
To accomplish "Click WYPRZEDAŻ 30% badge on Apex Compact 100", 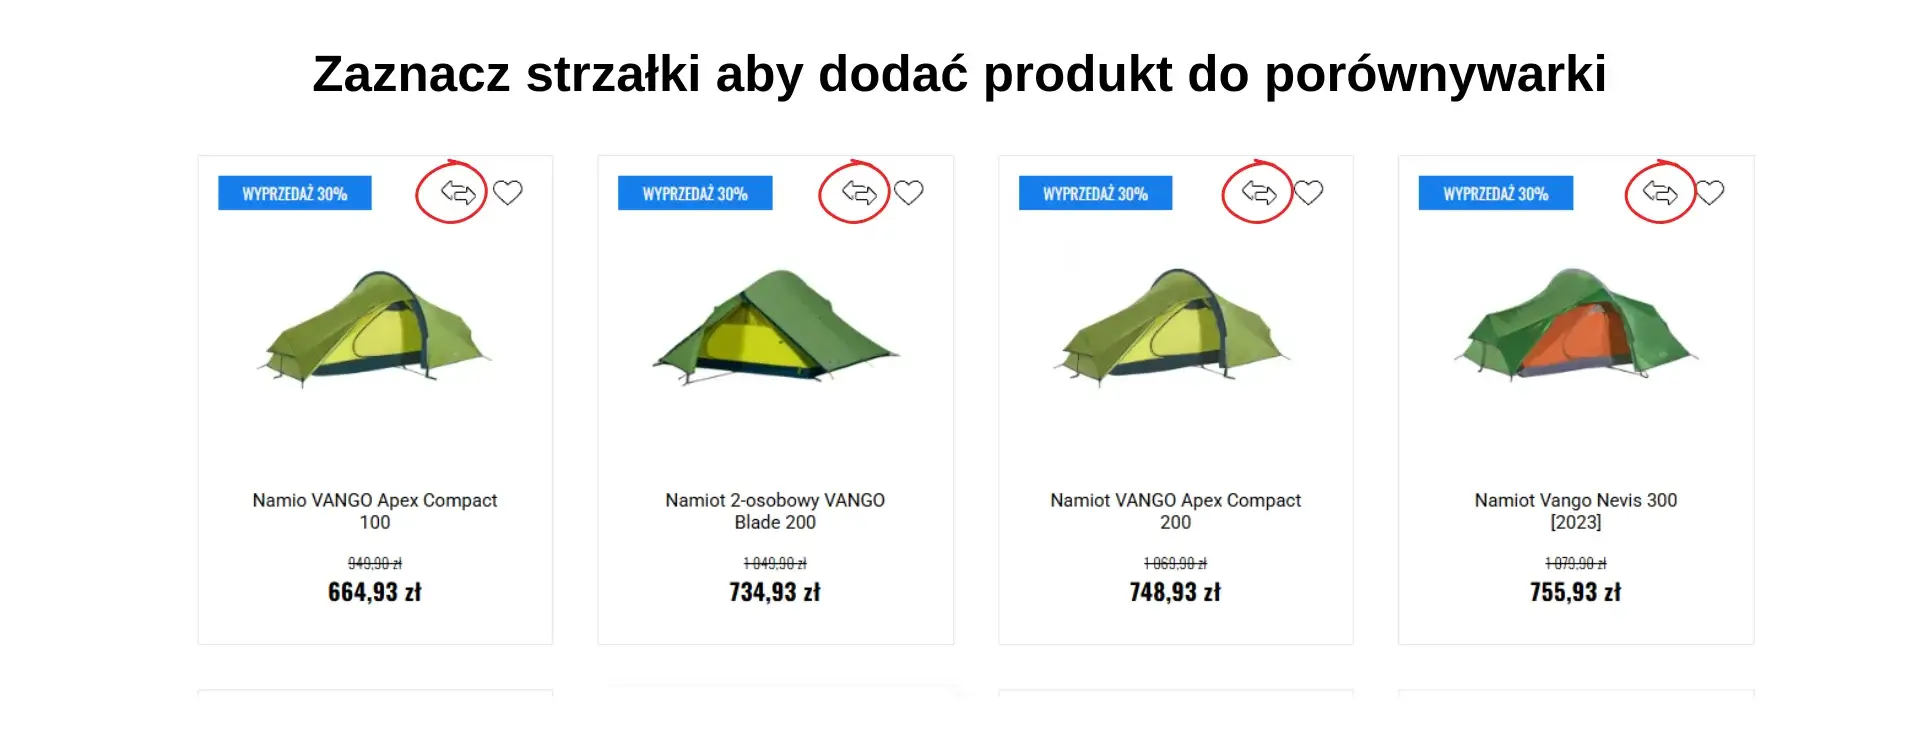I will coord(295,193).
